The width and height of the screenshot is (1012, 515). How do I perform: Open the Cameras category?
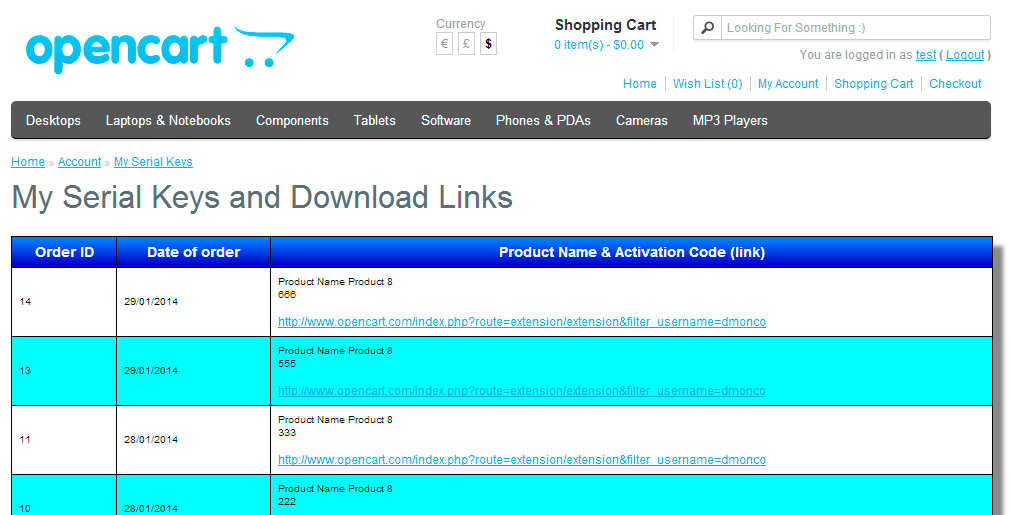coord(642,121)
